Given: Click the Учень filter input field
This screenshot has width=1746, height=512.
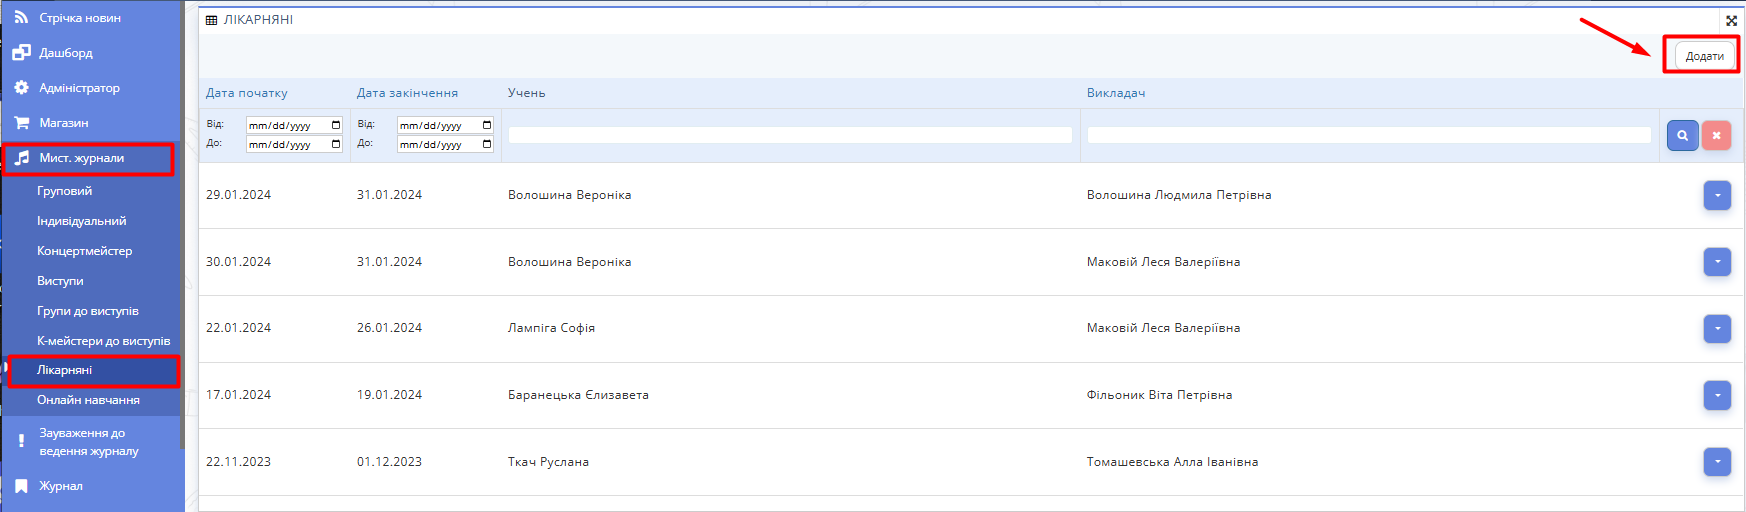Looking at the screenshot, I should (x=790, y=135).
